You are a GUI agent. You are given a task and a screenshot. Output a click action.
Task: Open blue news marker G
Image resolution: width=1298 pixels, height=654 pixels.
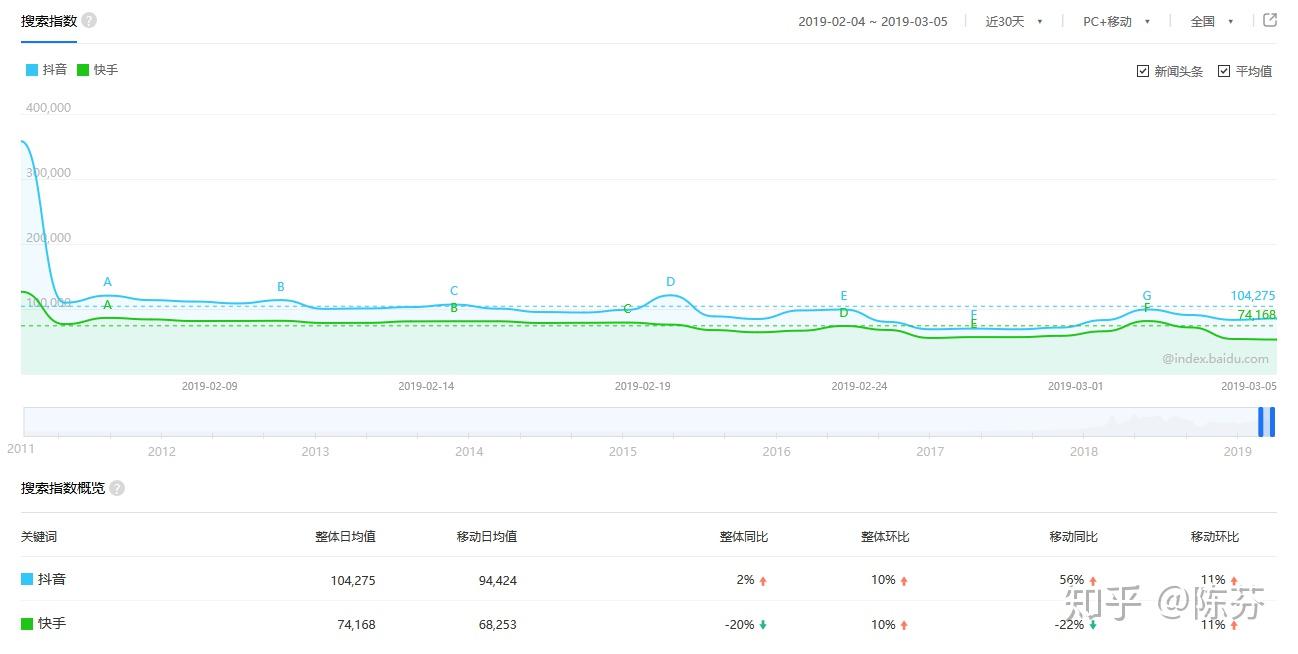point(1147,296)
